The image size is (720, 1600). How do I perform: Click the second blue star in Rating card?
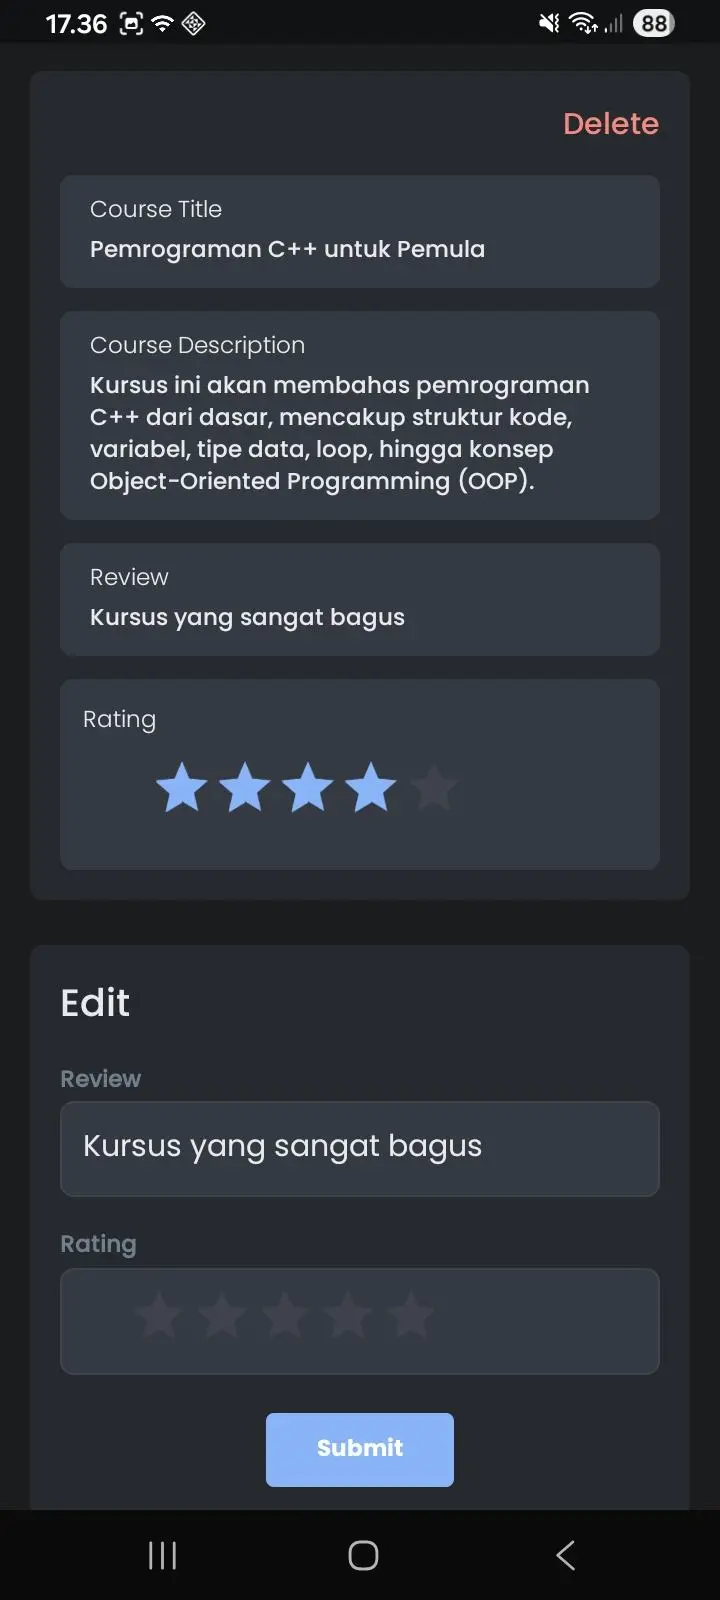pos(245,787)
